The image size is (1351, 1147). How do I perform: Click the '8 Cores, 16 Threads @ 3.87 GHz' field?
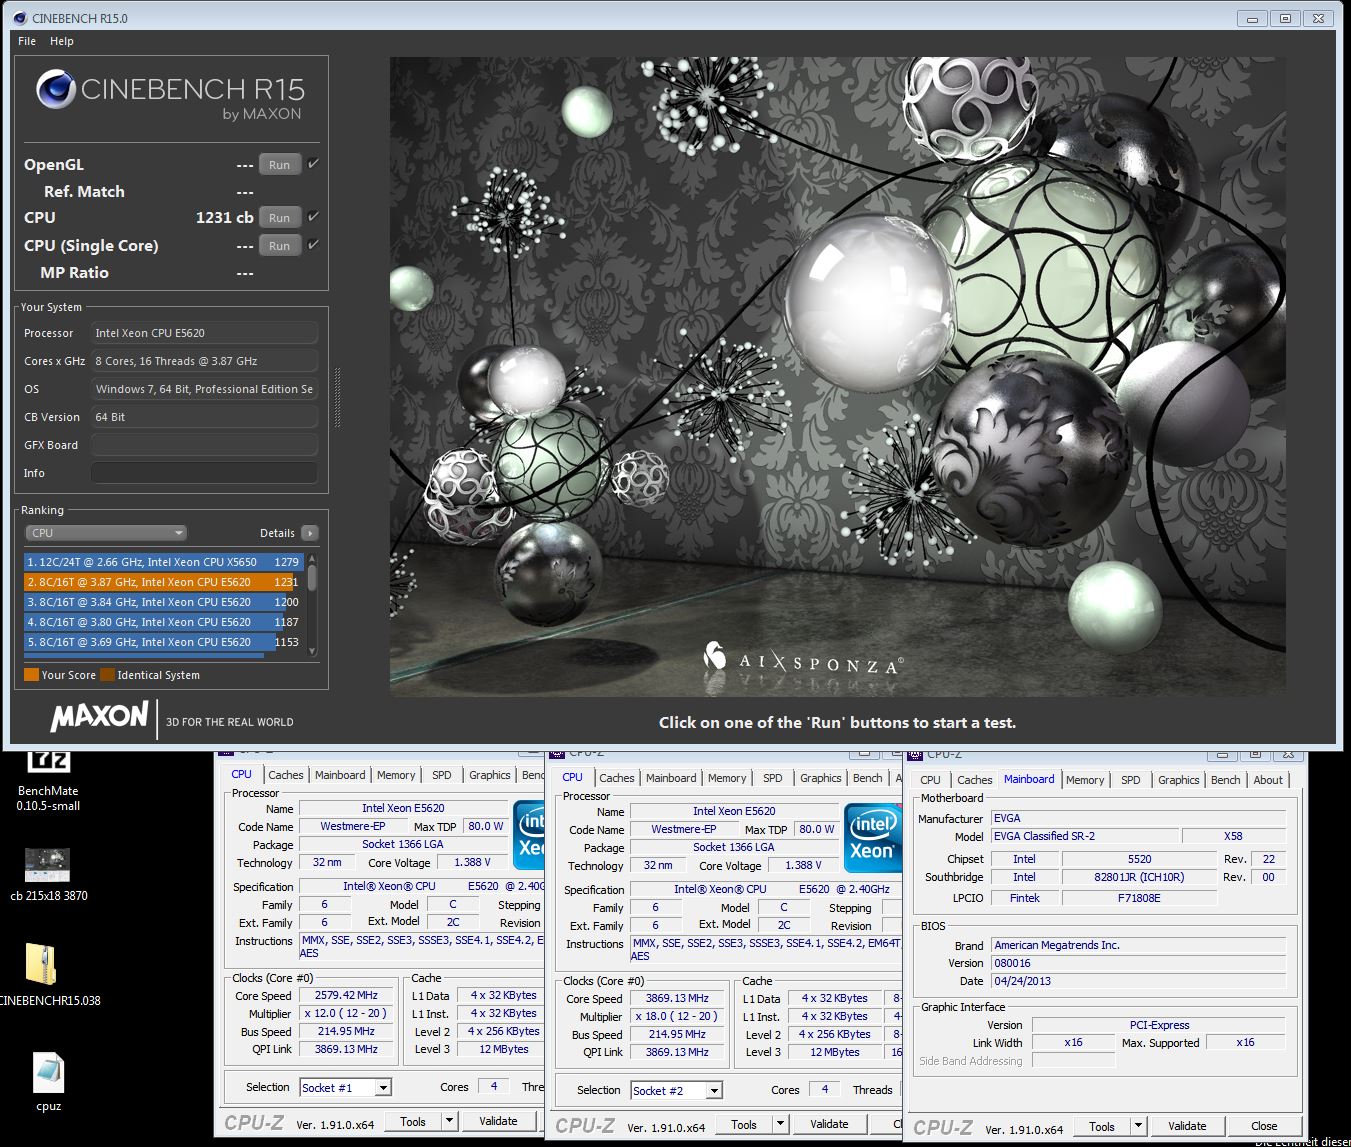coord(204,361)
